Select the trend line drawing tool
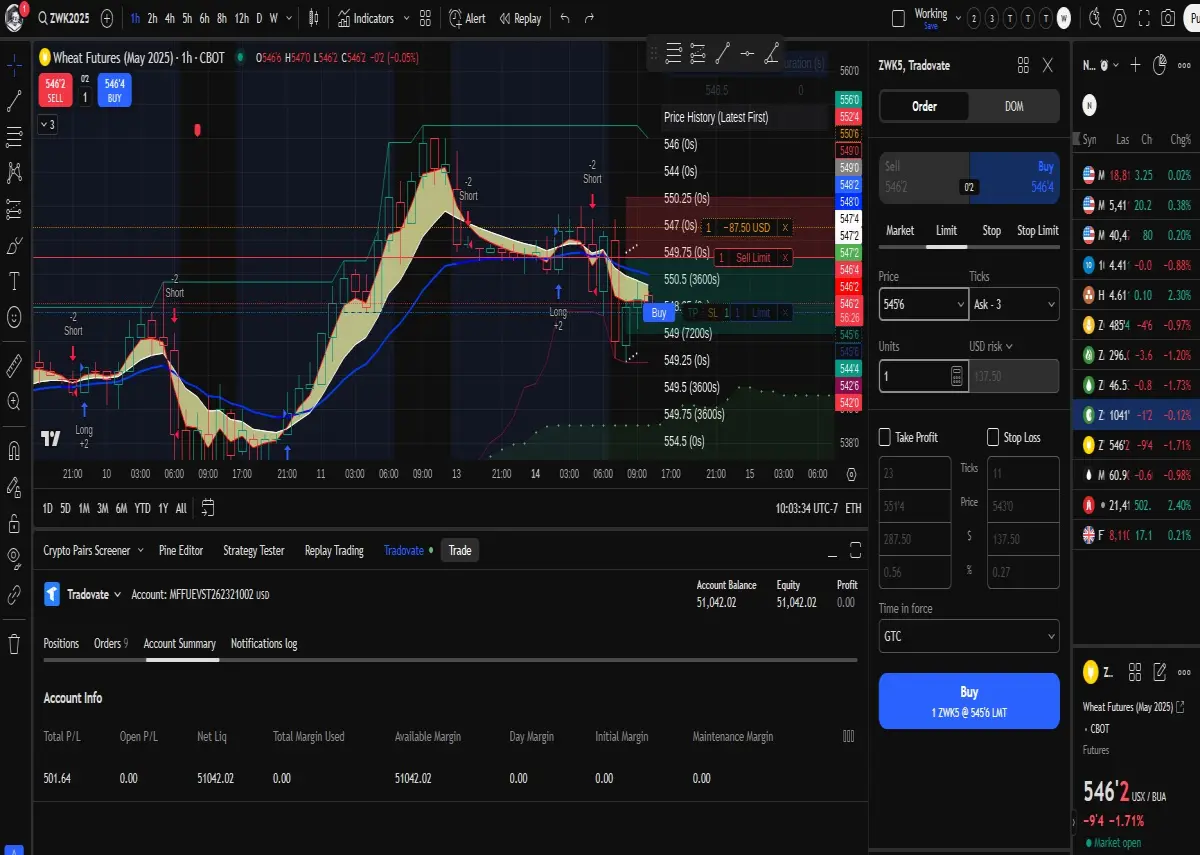 tap(14, 101)
